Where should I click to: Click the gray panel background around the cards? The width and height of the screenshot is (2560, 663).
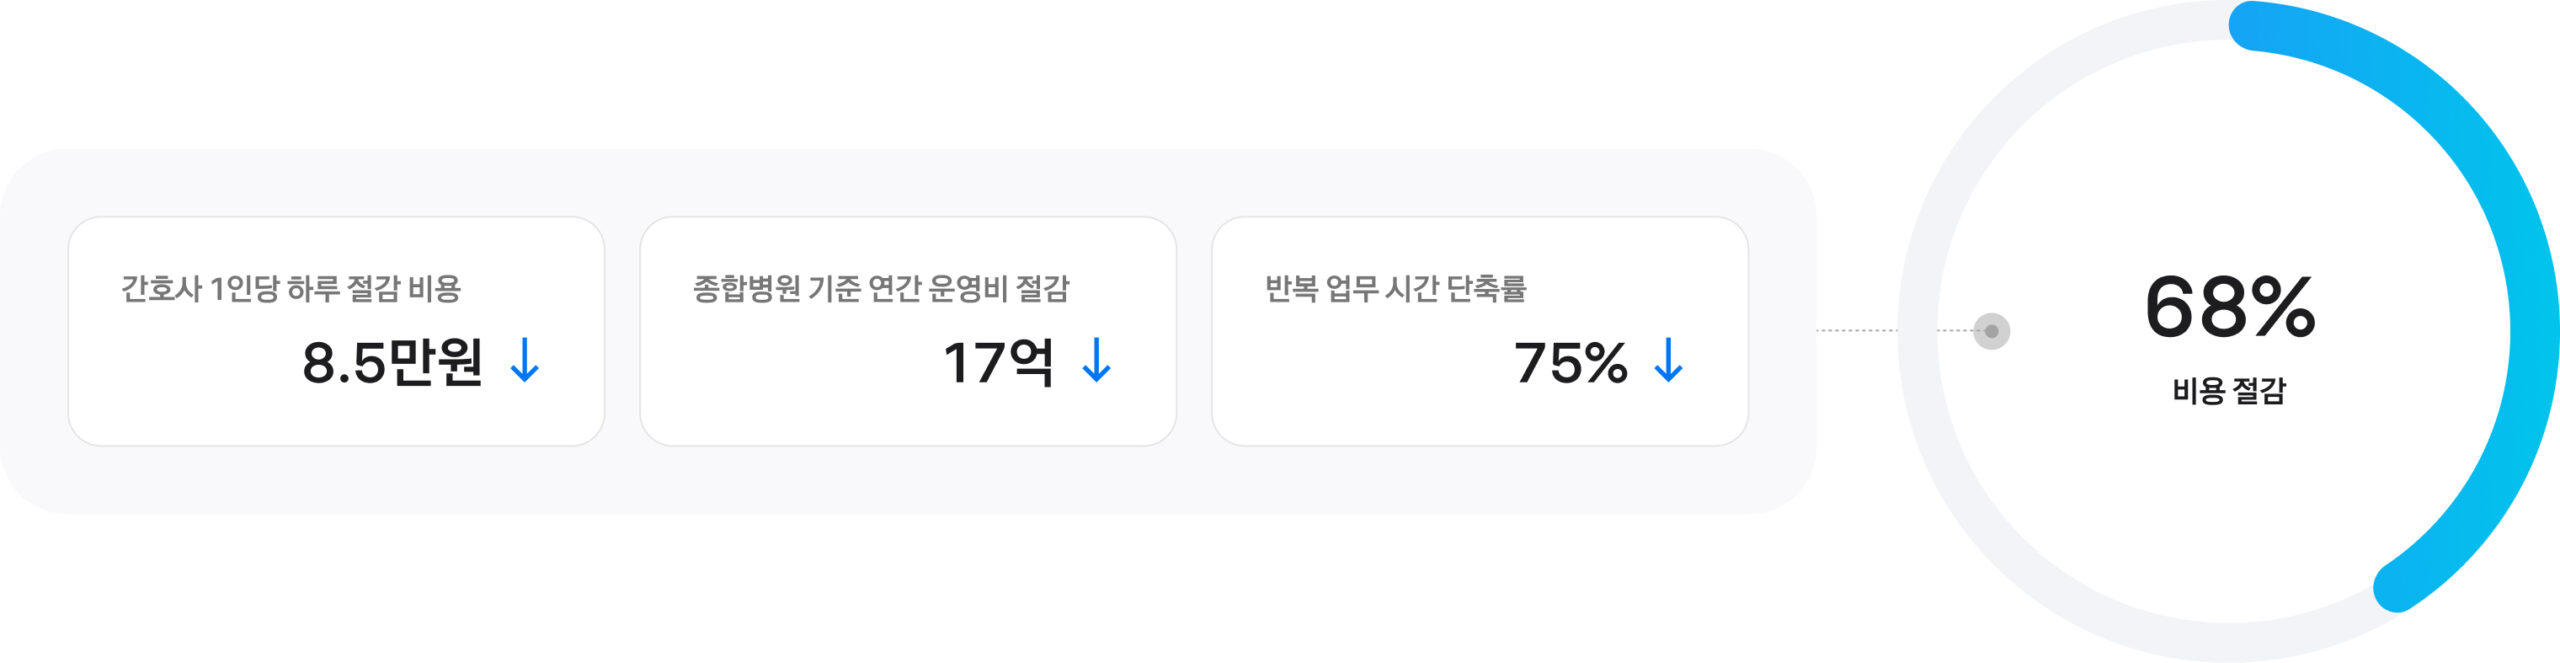900,480
